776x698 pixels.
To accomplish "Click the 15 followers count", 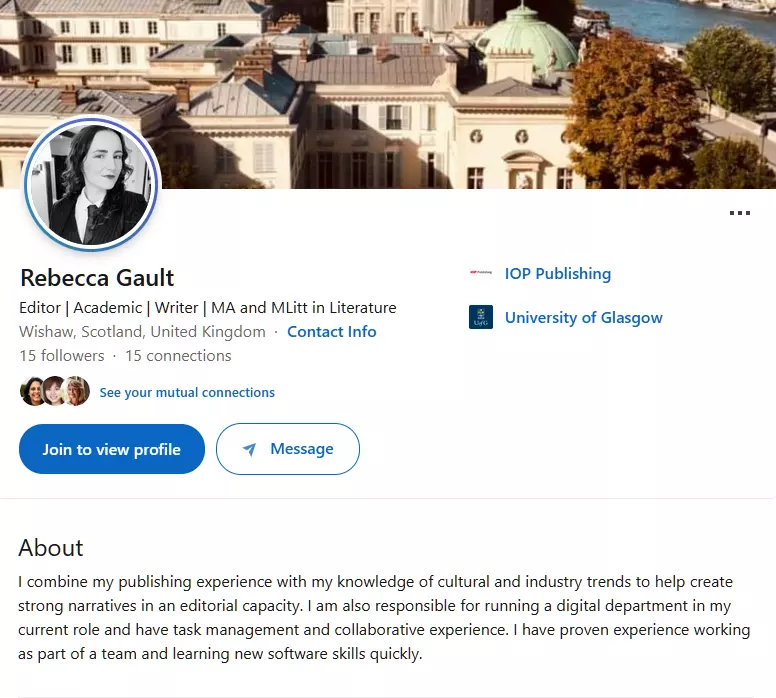I will pyautogui.click(x=61, y=356).
